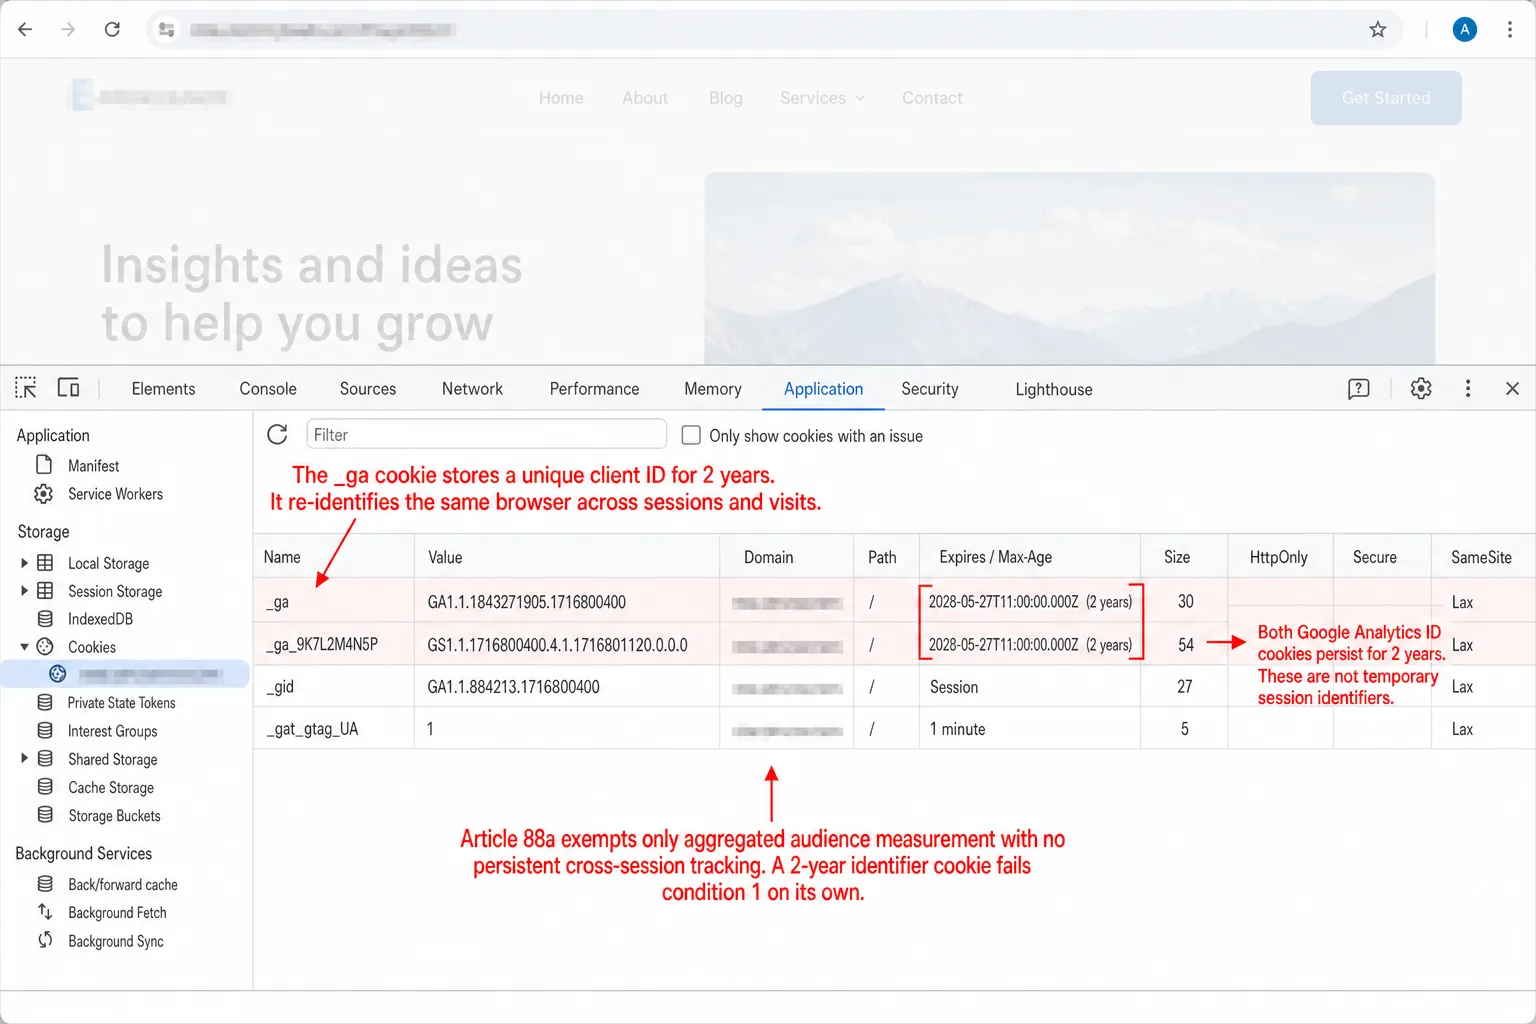Open the Services dropdown in site navigation
Viewport: 1536px width, 1024px height.
coord(822,98)
